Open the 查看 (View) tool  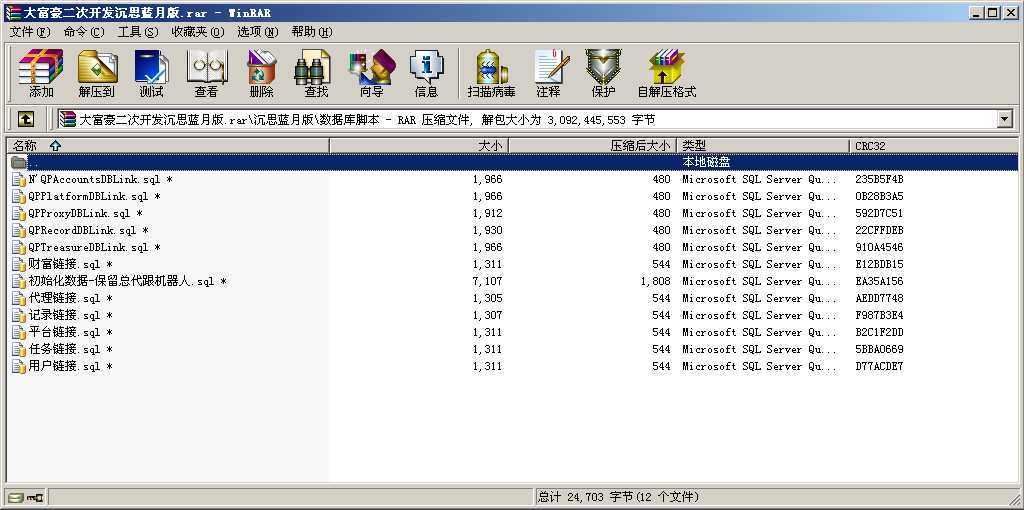point(206,73)
